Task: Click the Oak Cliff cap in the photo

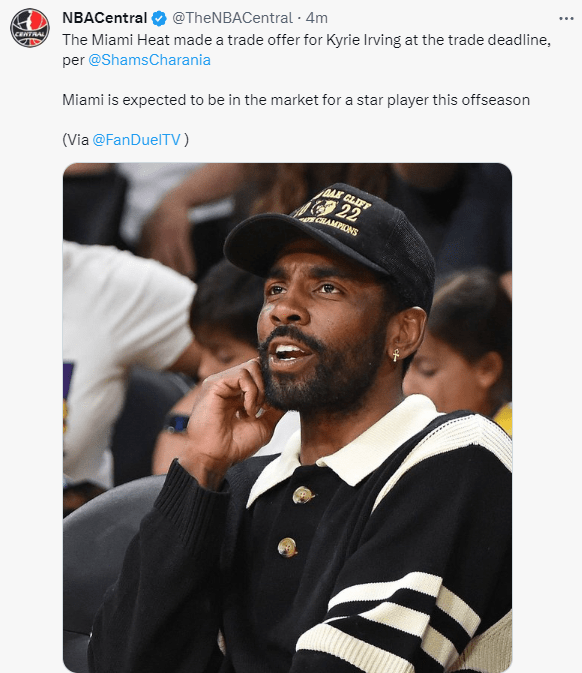Action: pos(330,238)
